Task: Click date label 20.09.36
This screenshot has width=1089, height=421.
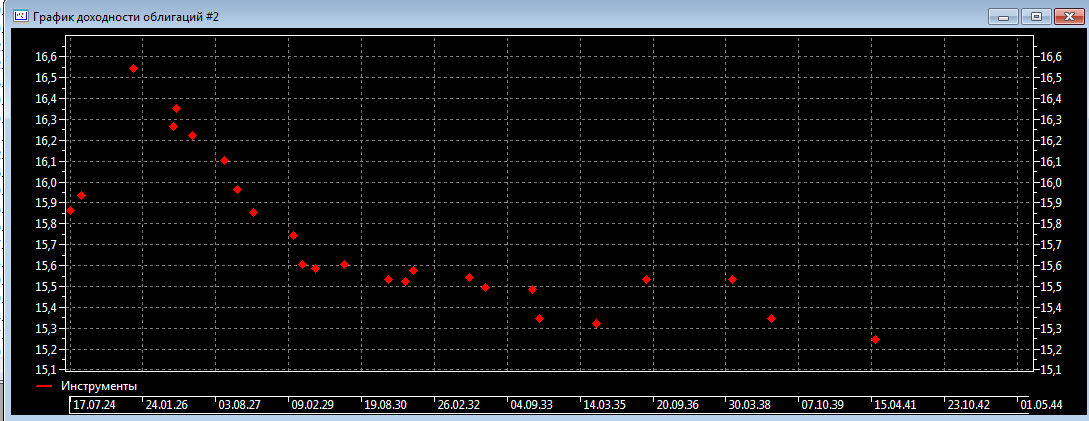Action: point(677,404)
